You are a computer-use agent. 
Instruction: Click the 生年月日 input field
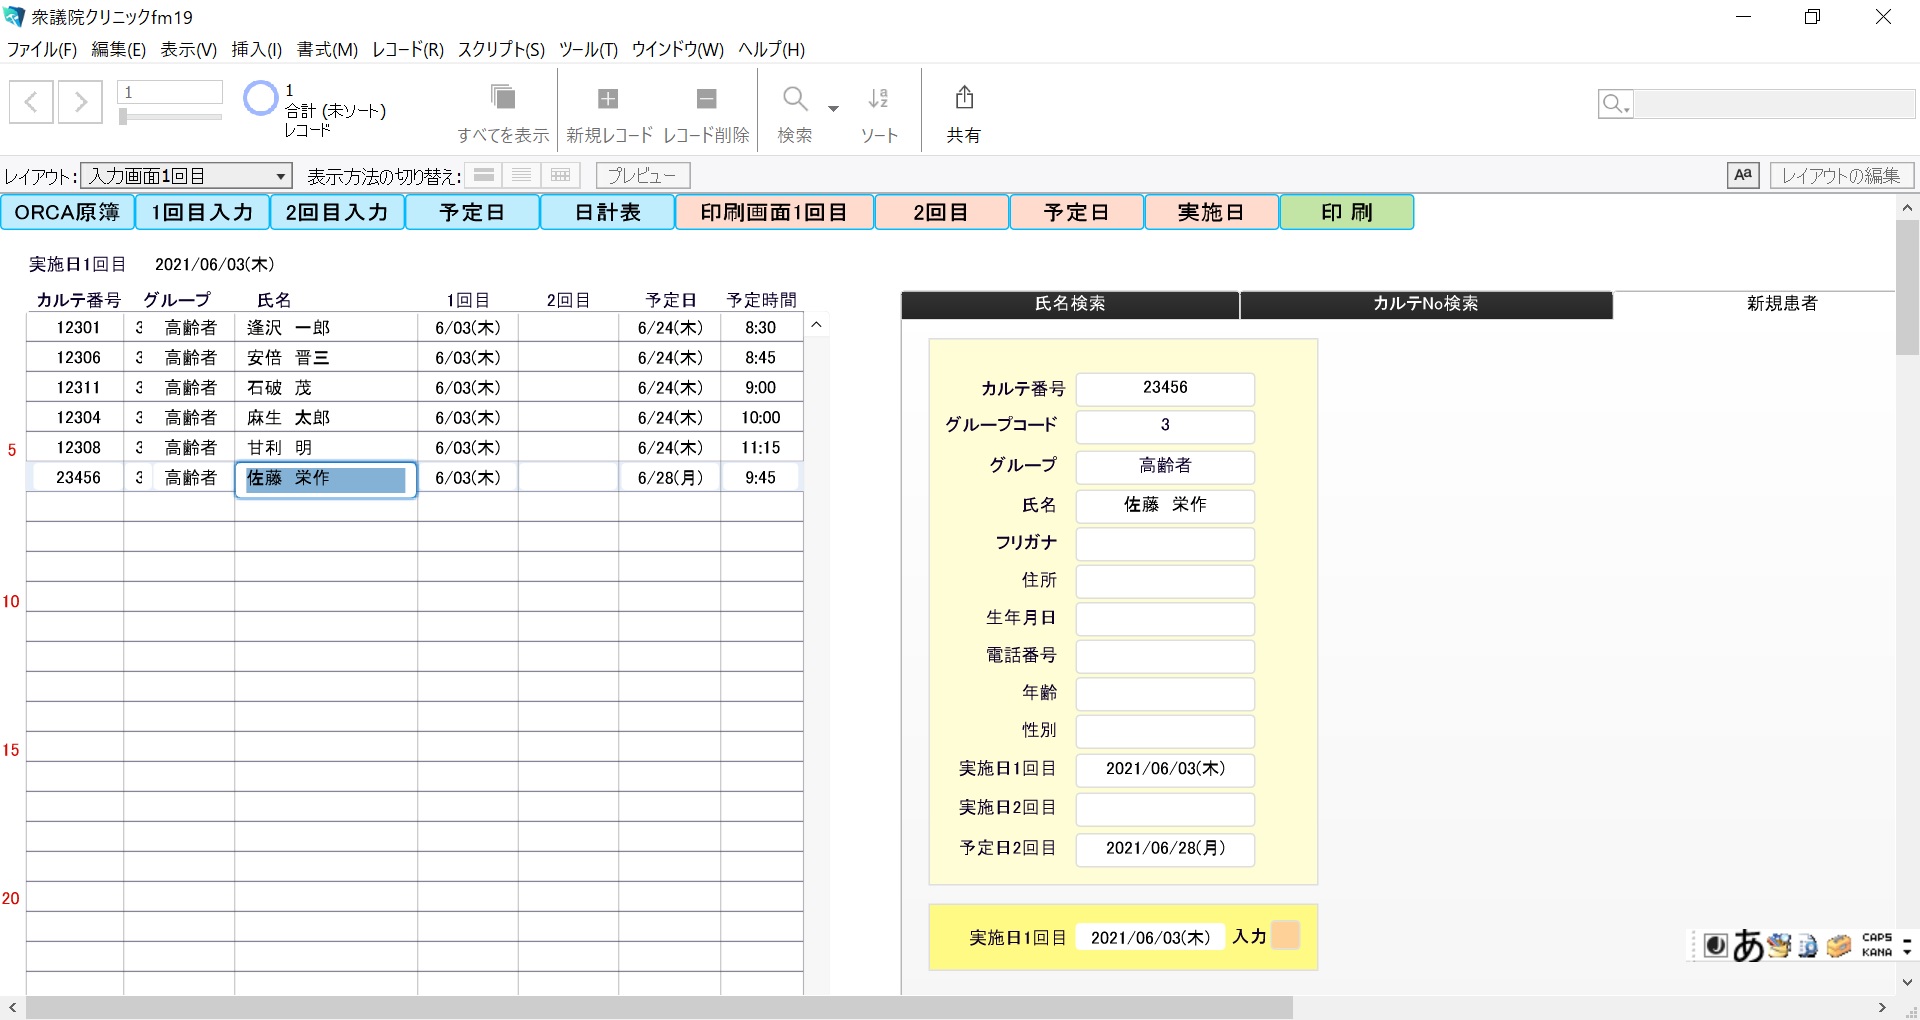[1165, 618]
